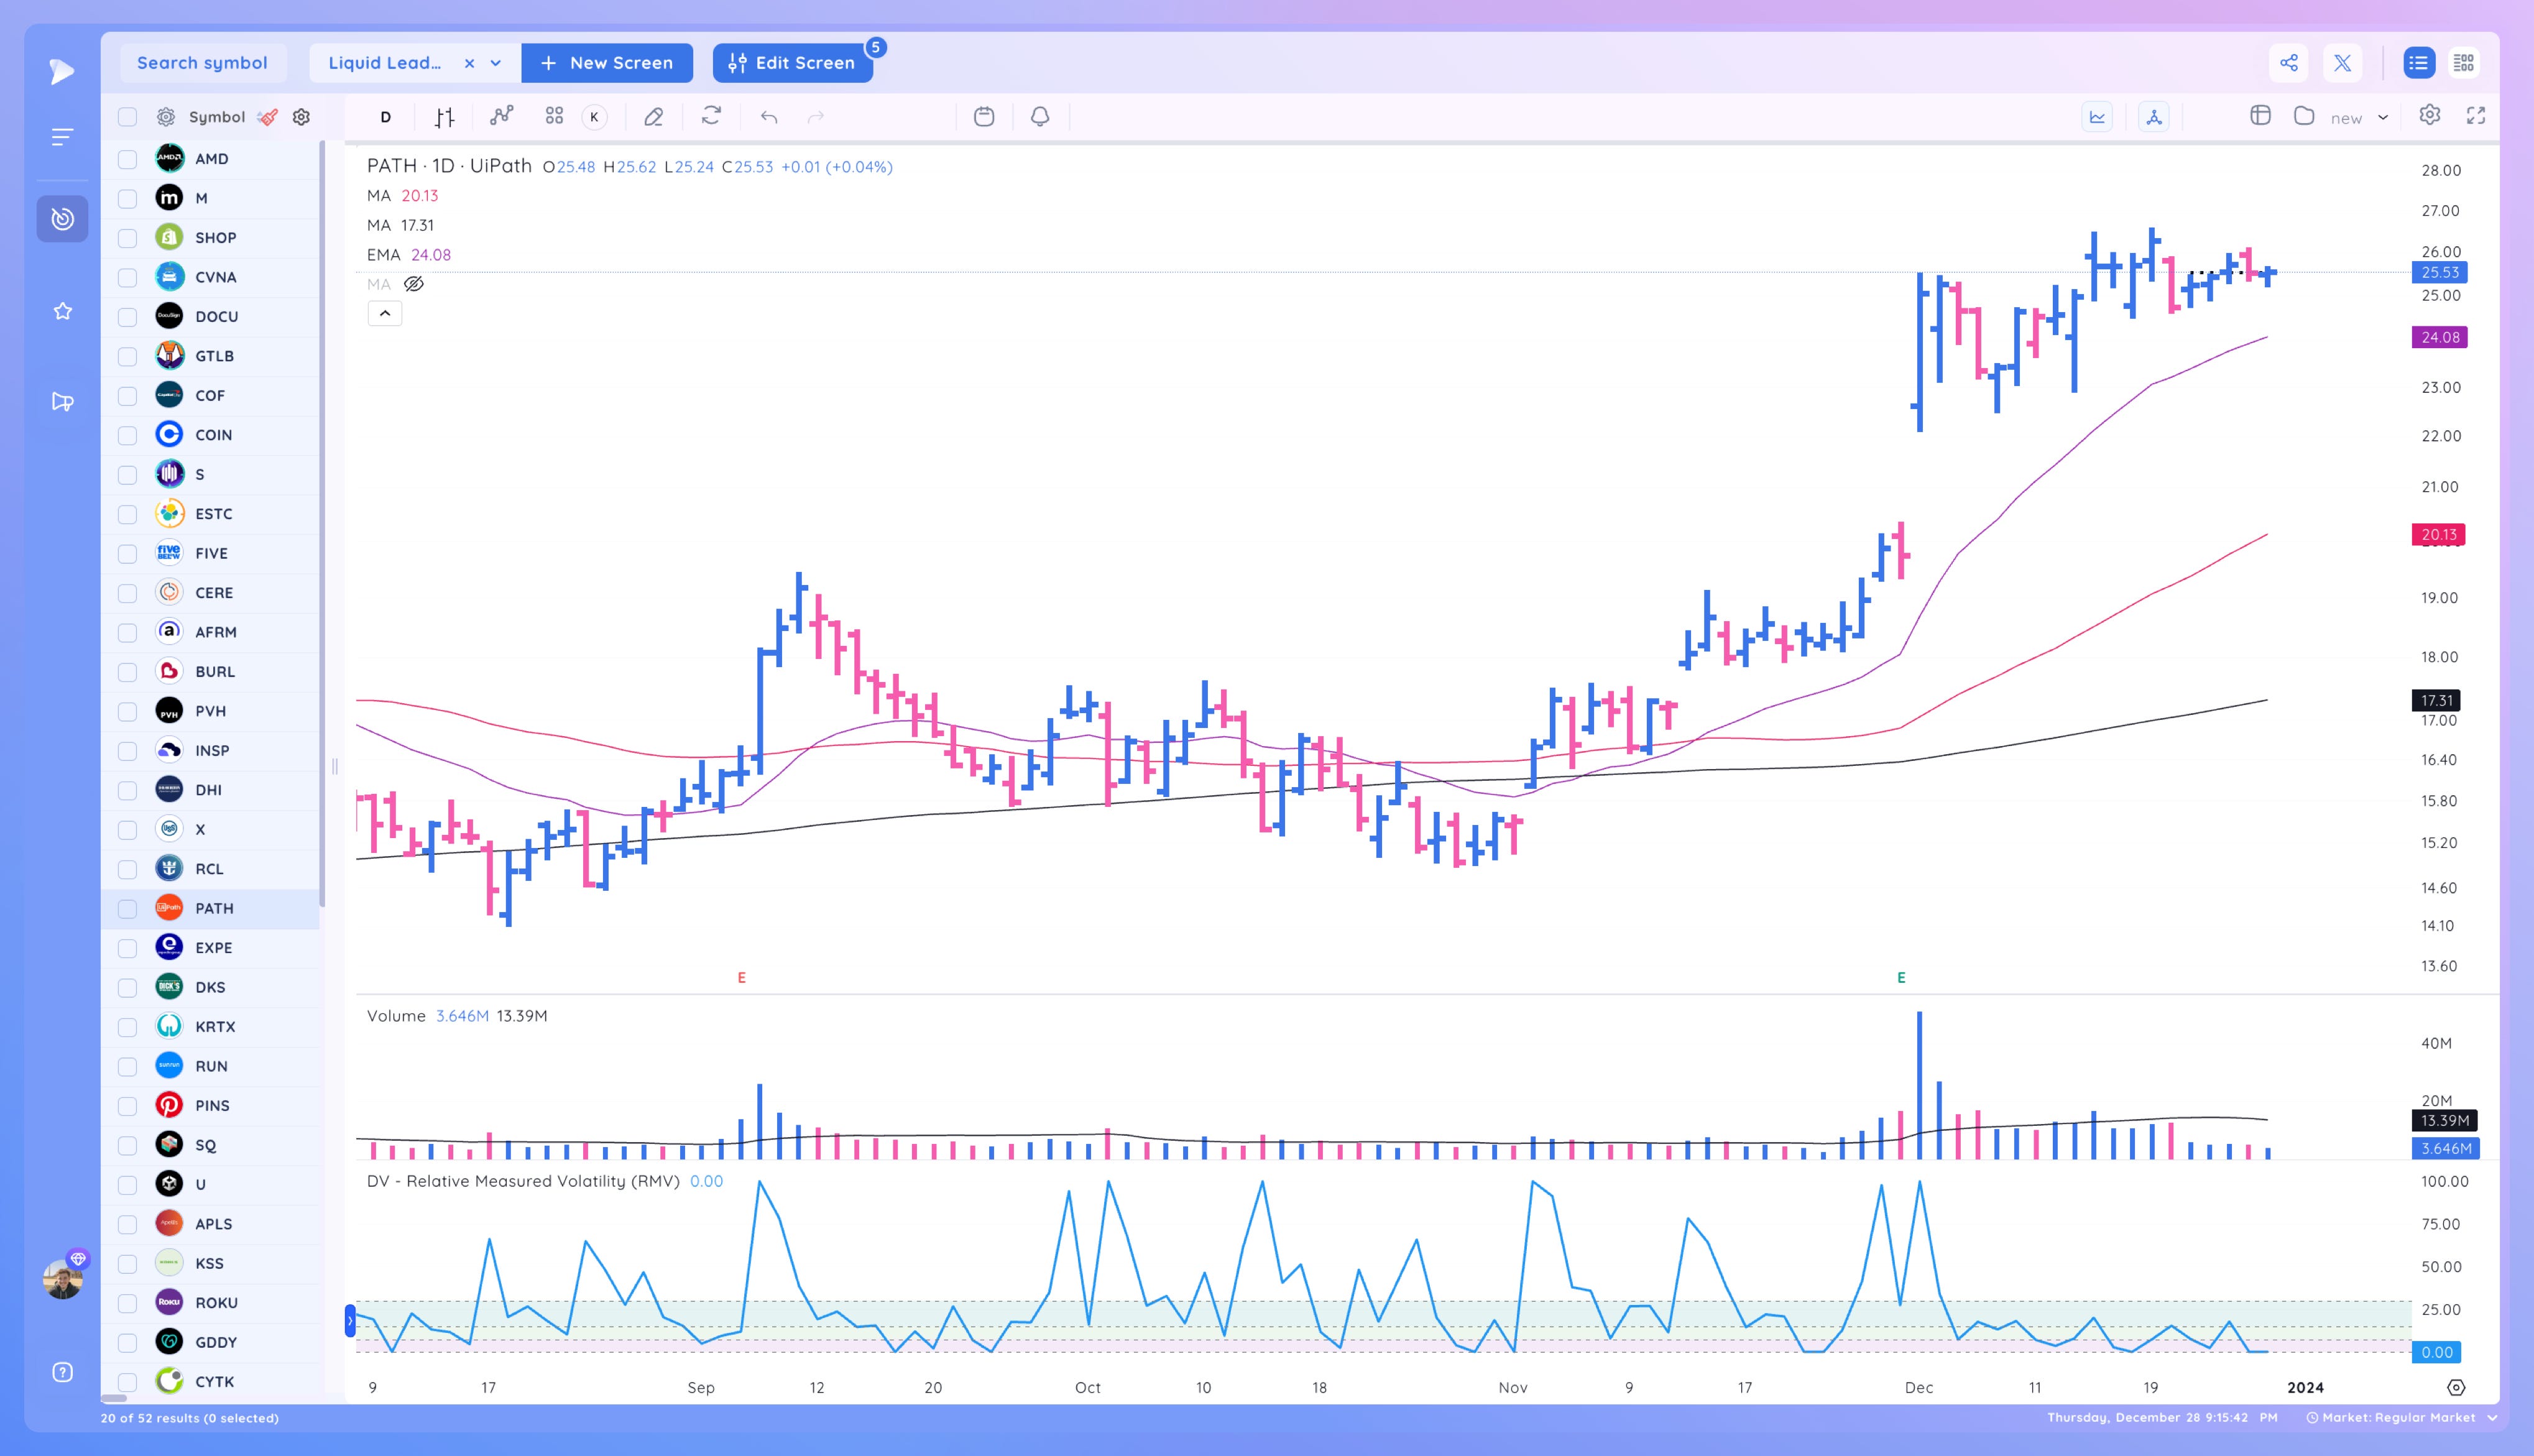Open chart settings gear in toolbar

[2429, 116]
